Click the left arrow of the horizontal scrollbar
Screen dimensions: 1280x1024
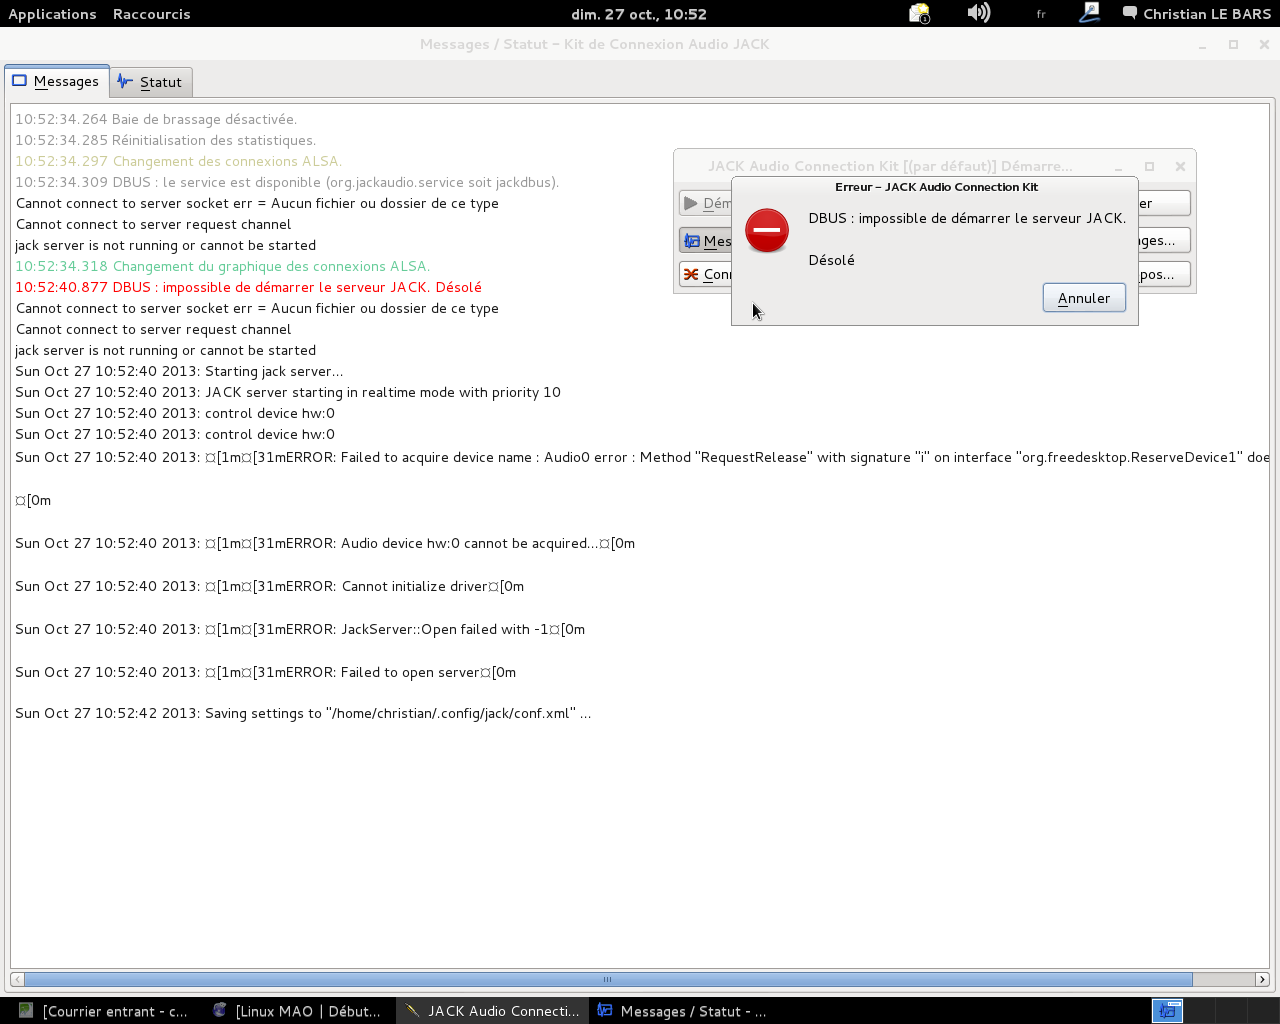tap(17, 979)
